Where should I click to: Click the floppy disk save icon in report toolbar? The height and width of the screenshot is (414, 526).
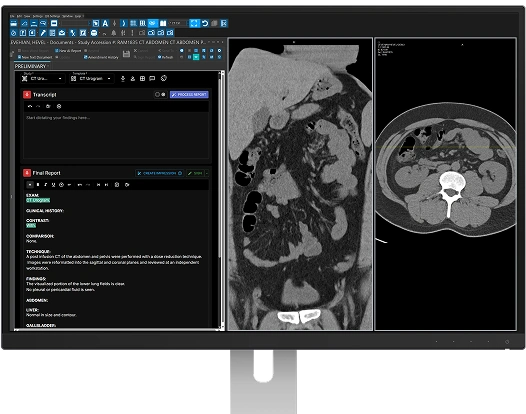[x=126, y=54]
